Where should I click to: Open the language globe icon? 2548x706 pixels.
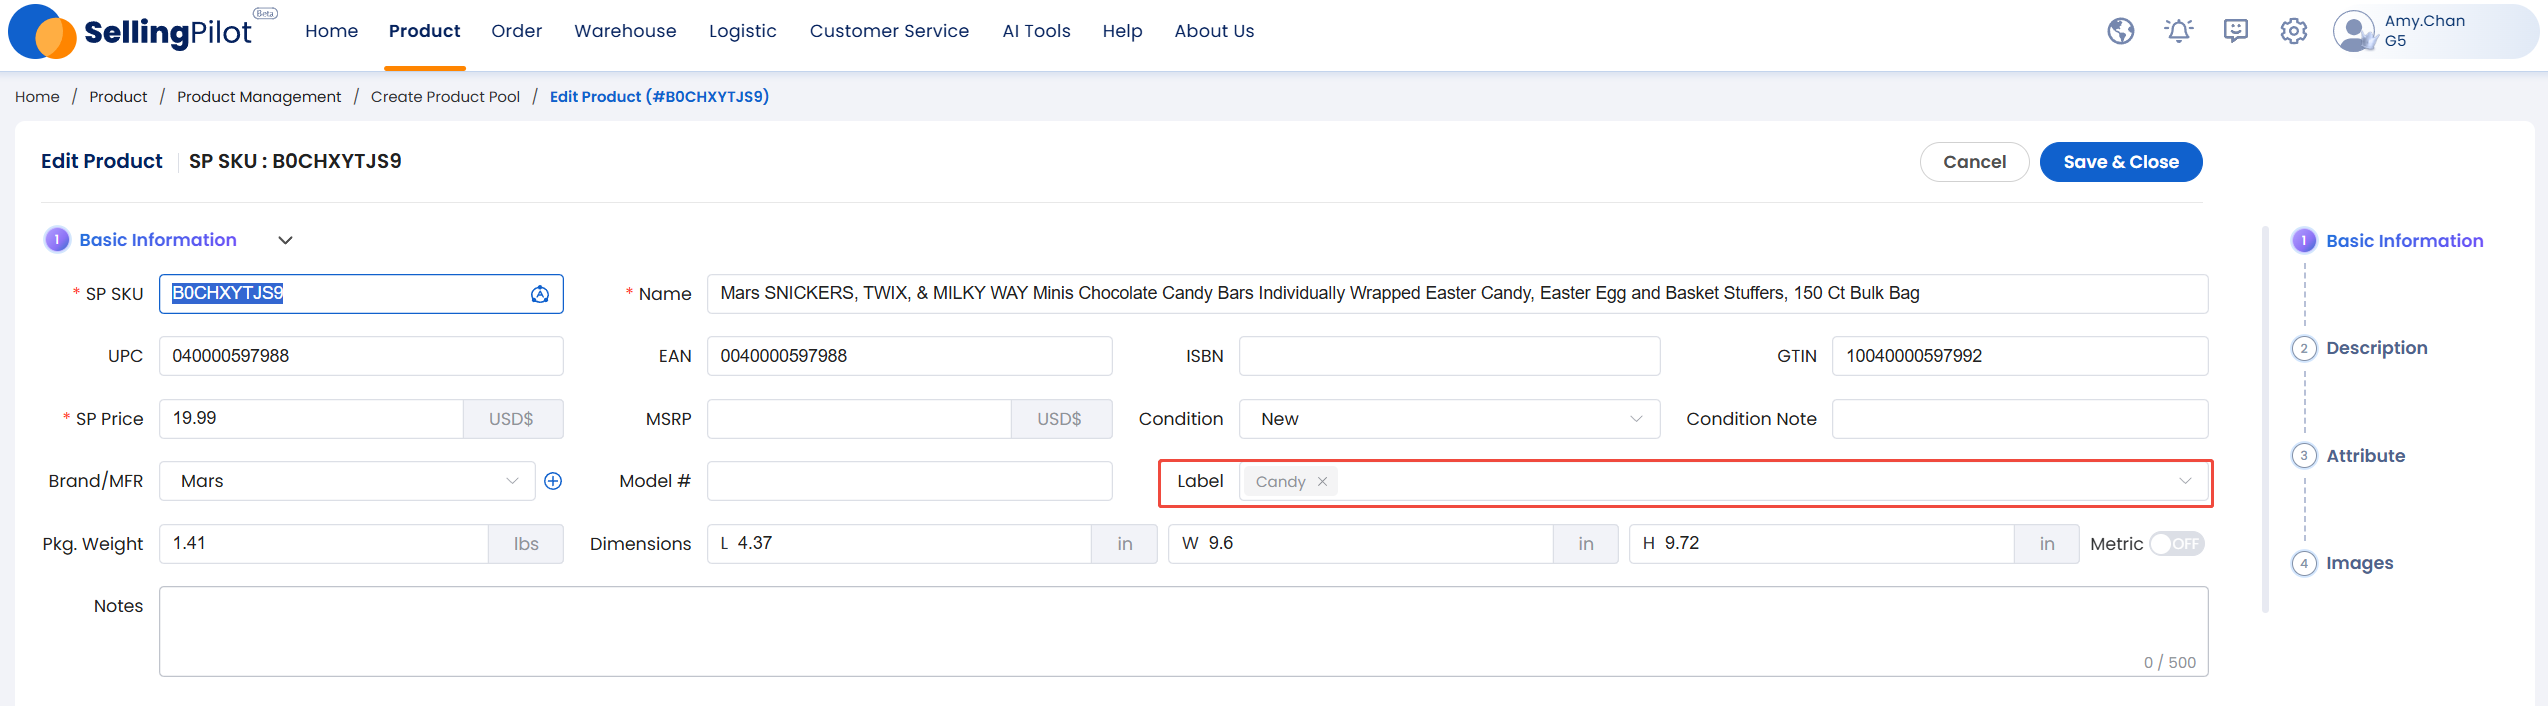coord(2121,32)
